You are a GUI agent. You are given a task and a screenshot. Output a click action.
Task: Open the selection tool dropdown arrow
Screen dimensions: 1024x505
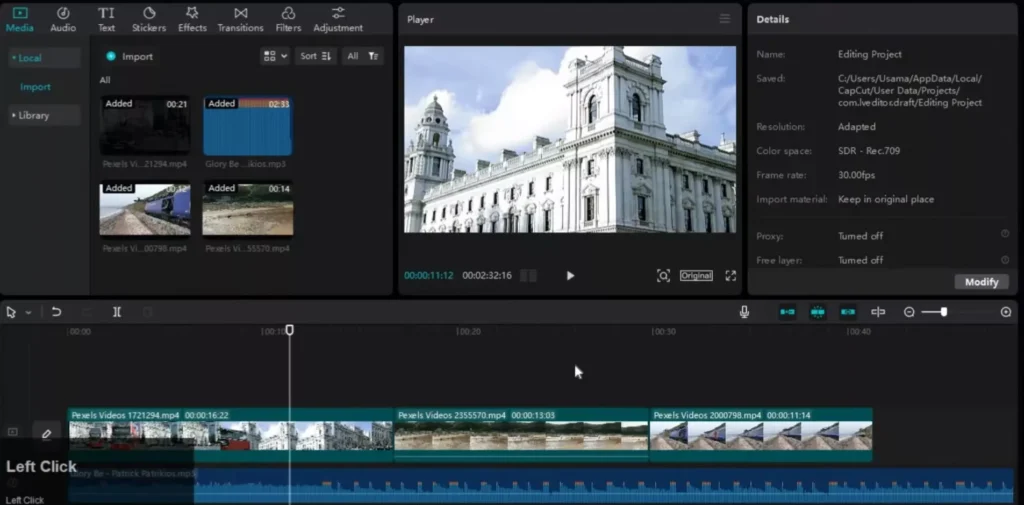(x=28, y=313)
